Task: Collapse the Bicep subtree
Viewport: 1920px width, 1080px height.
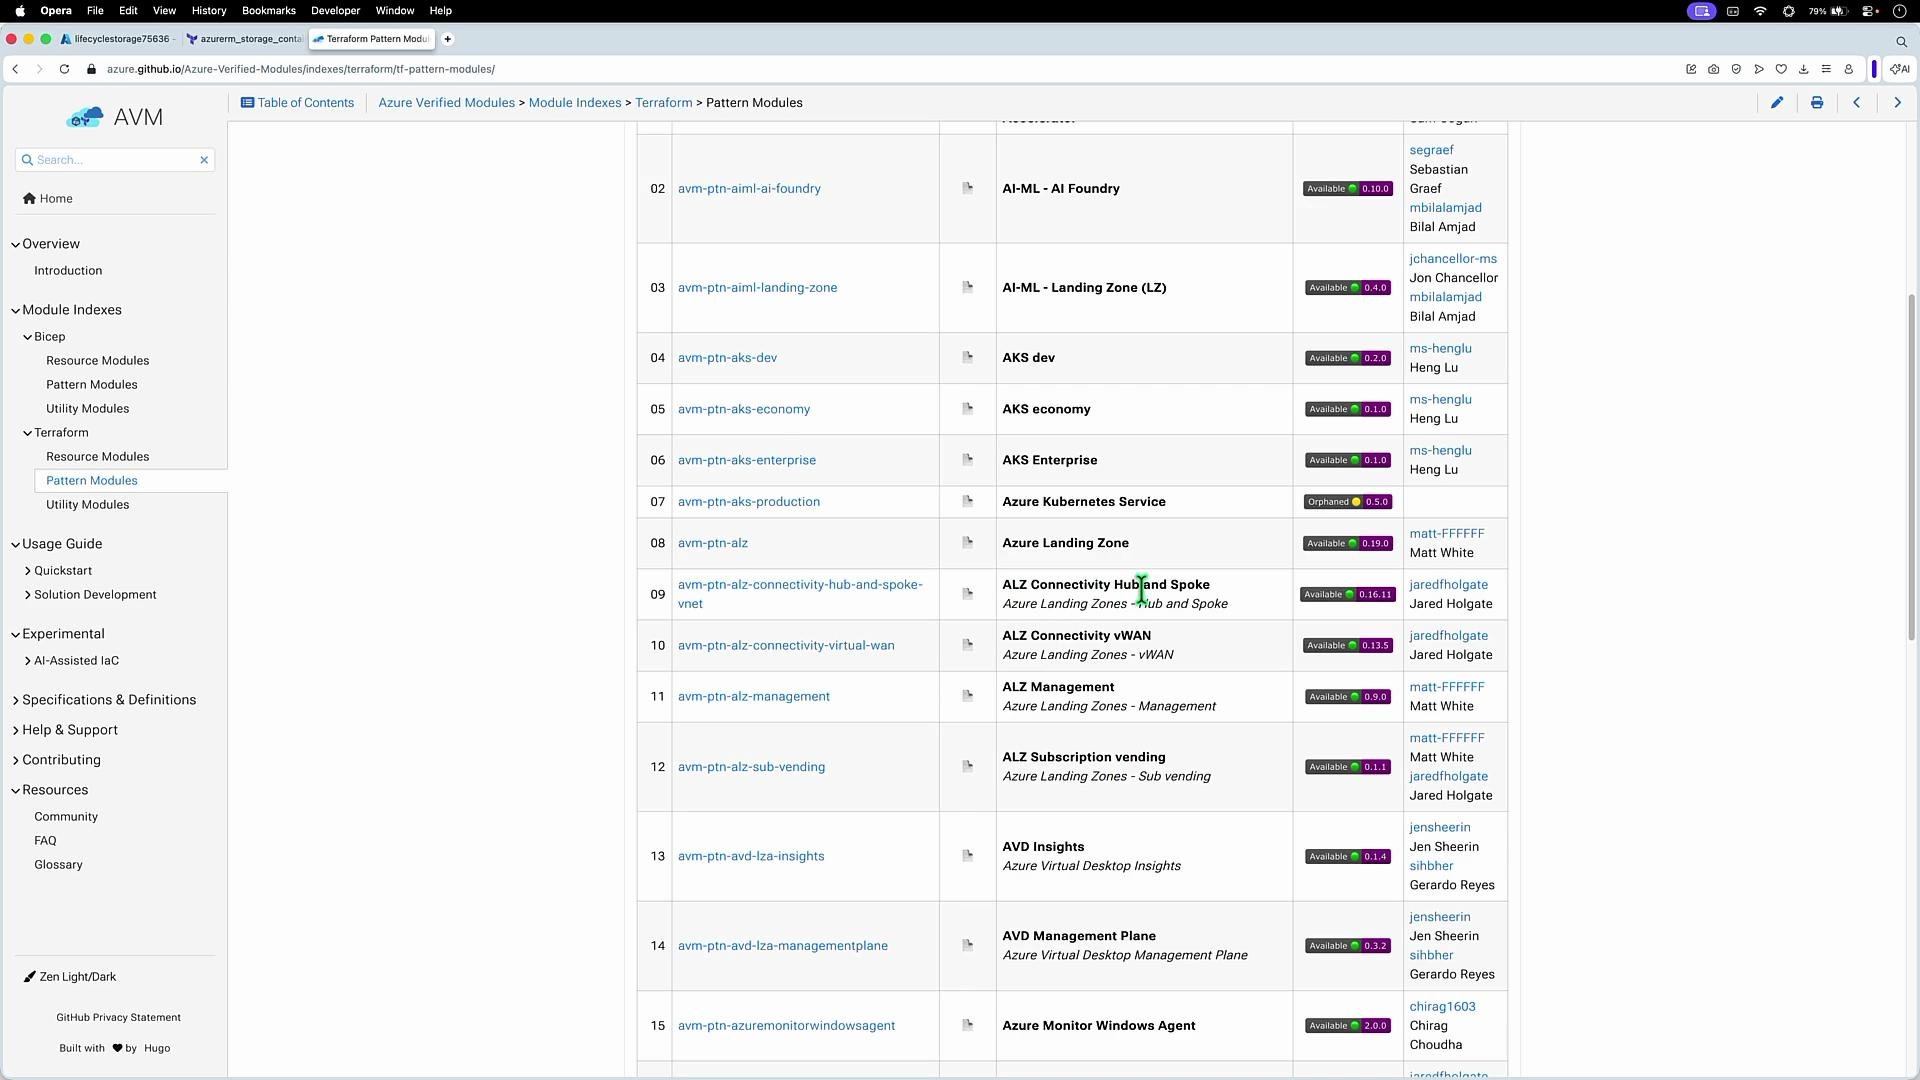Action: 28,337
